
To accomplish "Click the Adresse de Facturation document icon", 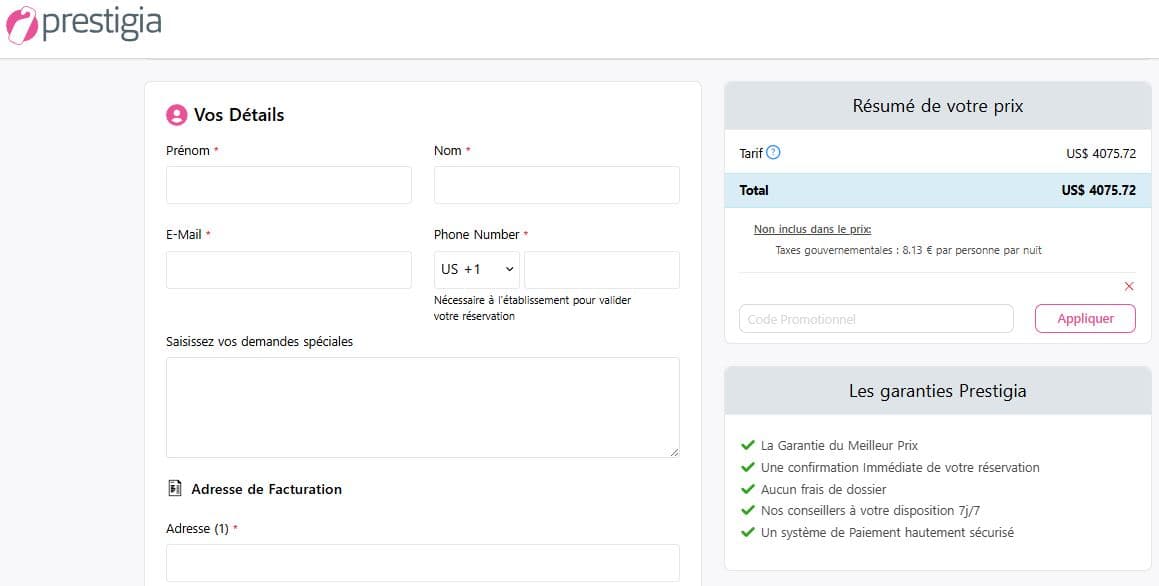I will 175,489.
